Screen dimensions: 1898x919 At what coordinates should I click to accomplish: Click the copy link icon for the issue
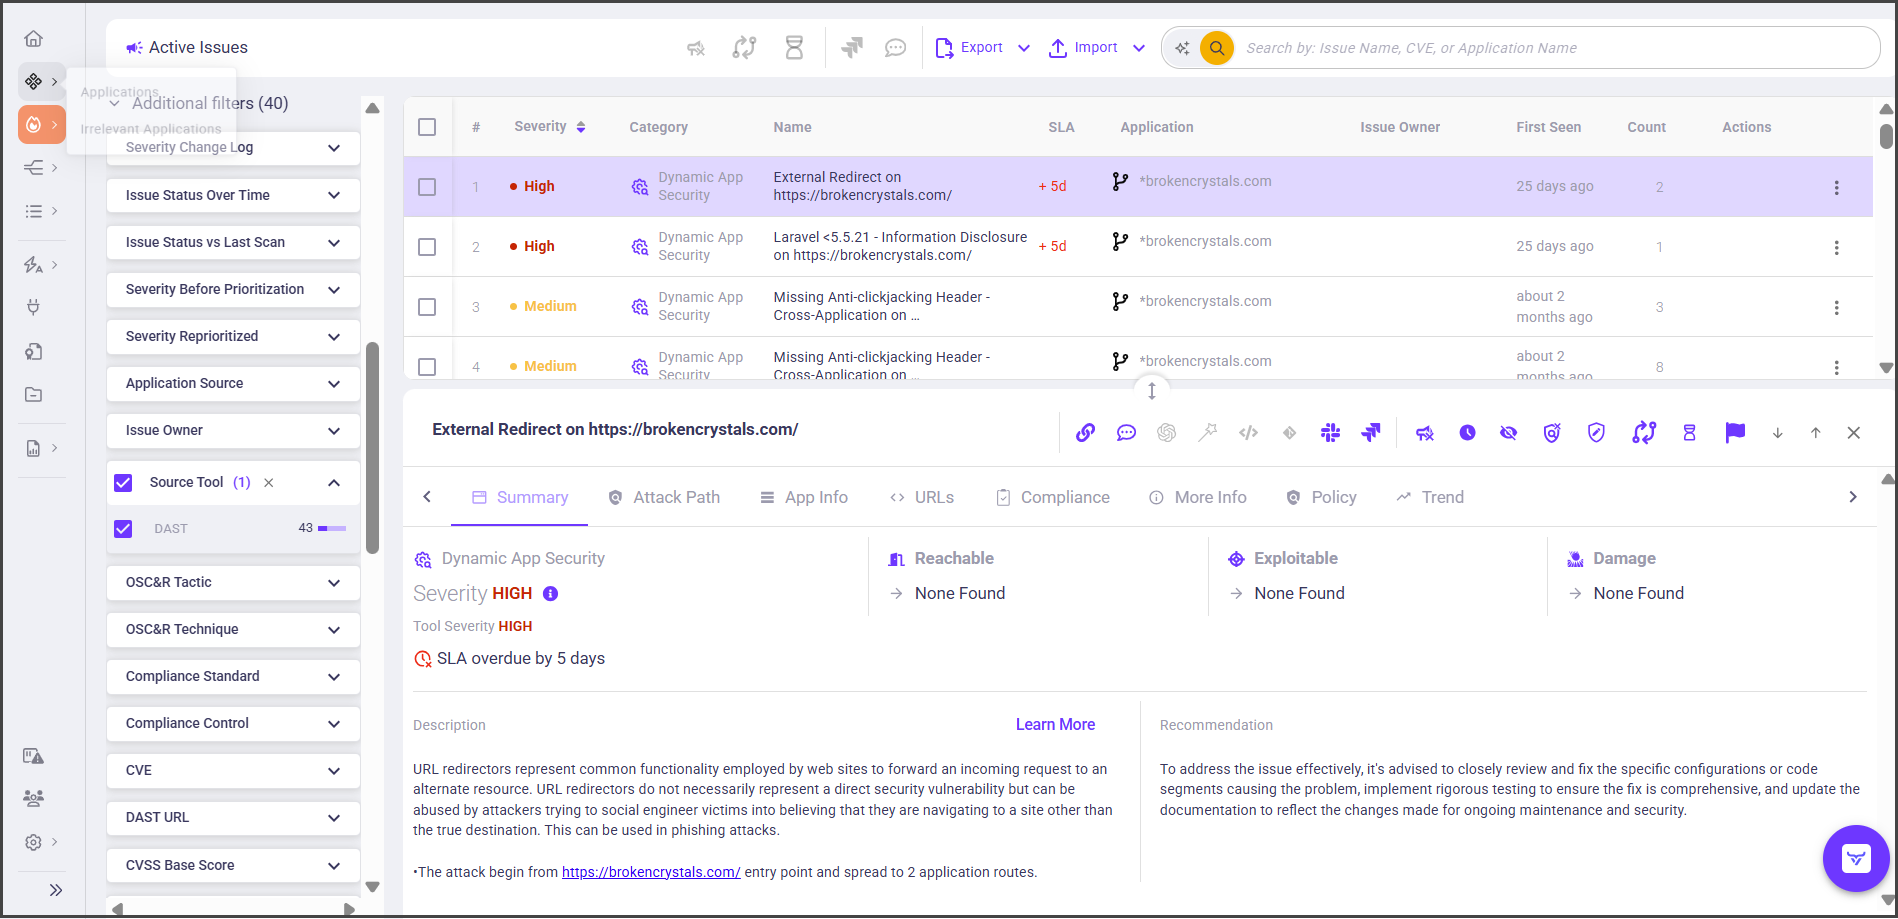[x=1085, y=433]
